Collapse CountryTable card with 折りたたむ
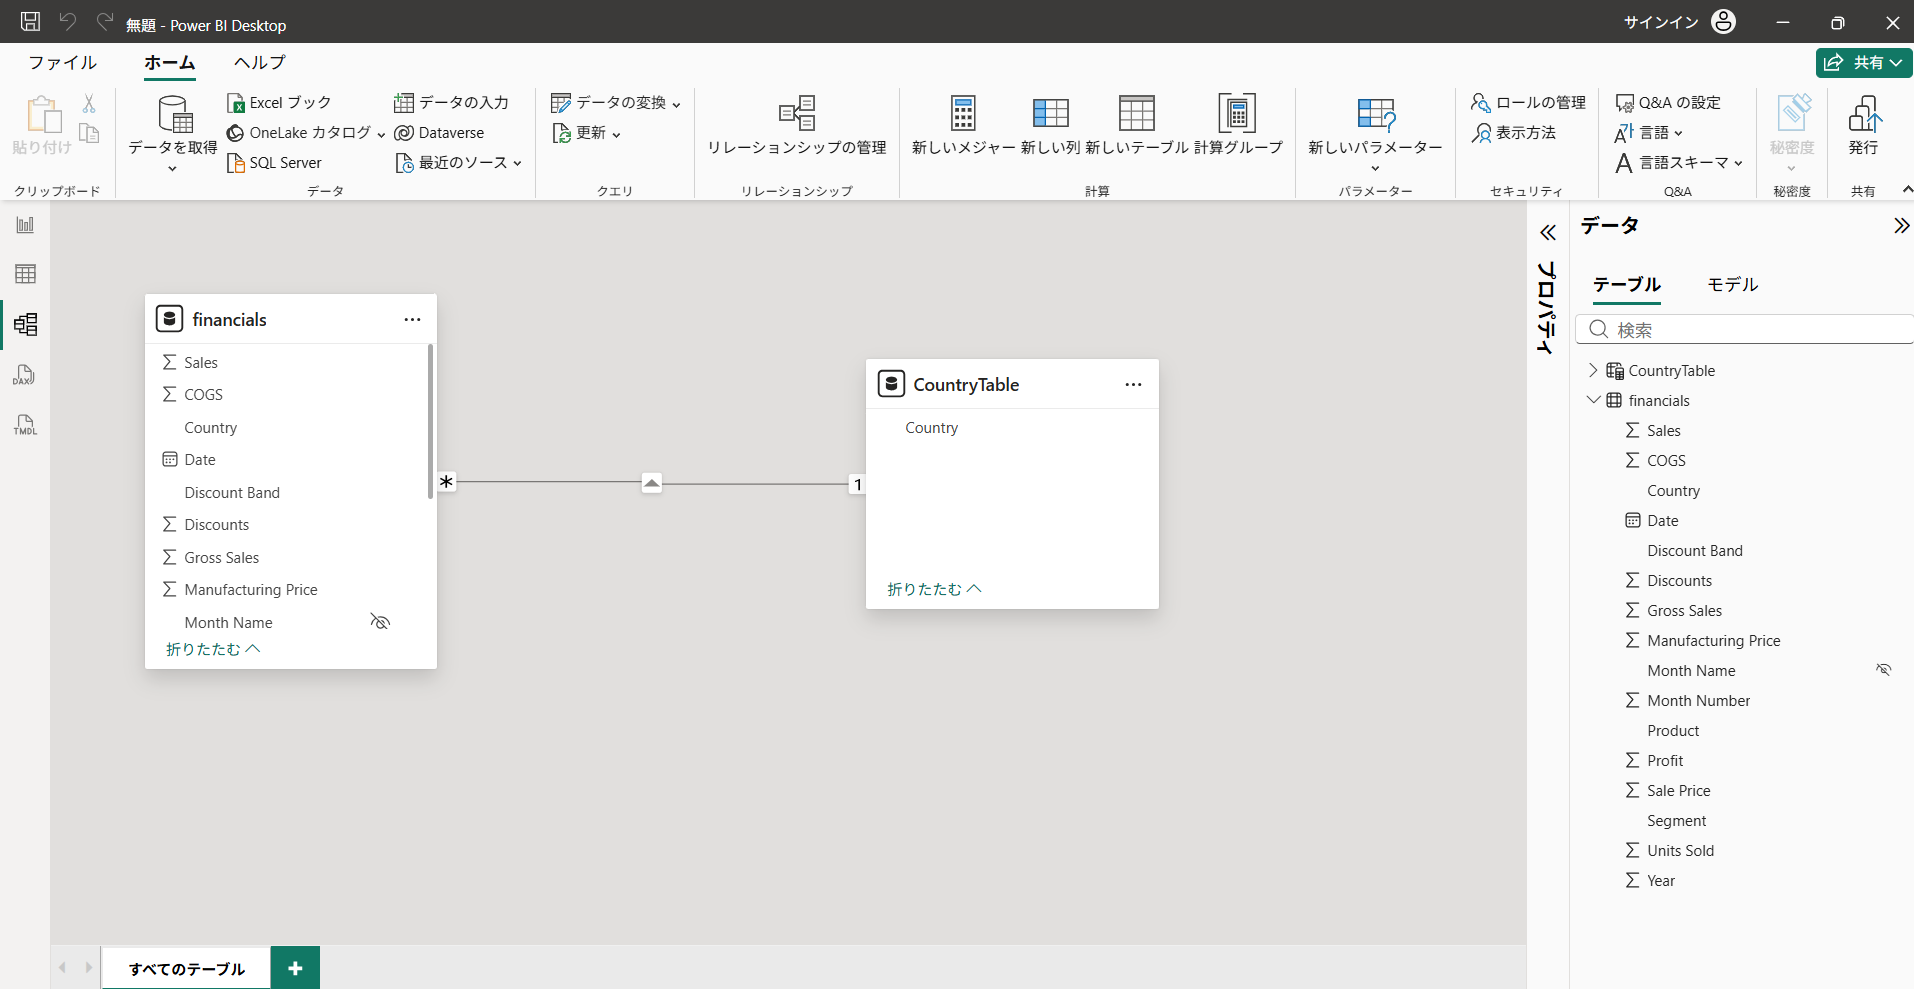The height and width of the screenshot is (989, 1914). click(935, 589)
